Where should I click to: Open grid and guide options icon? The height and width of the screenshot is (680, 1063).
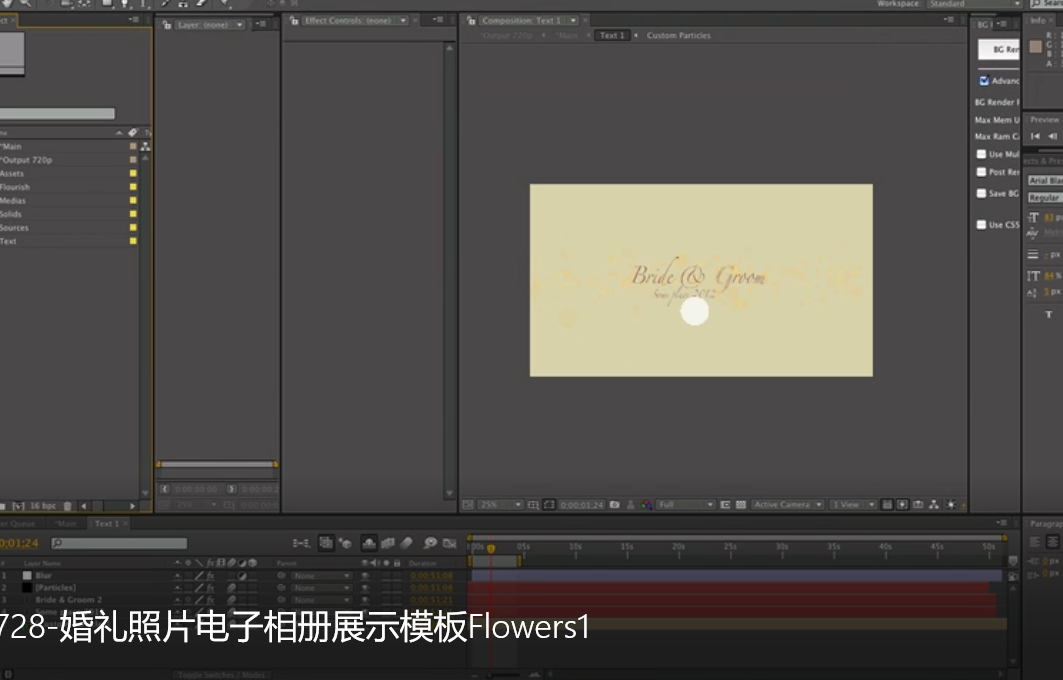click(x=534, y=504)
